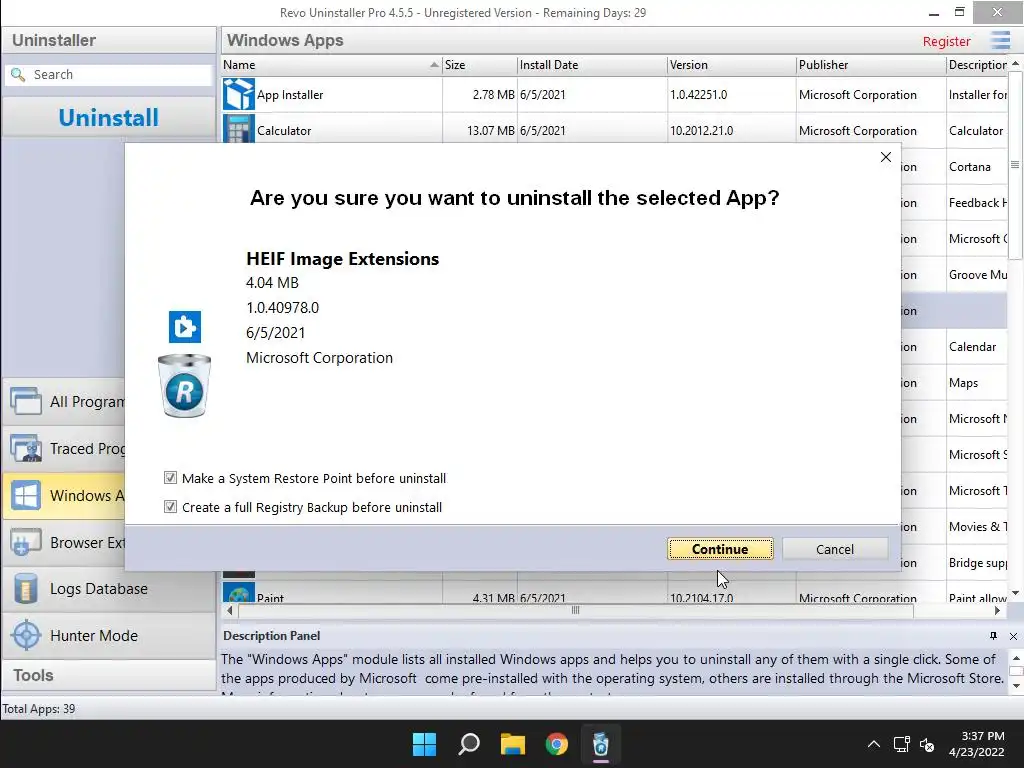Click horizontal scrollbar right arrow
The width and height of the screenshot is (1024, 768).
[997, 611]
